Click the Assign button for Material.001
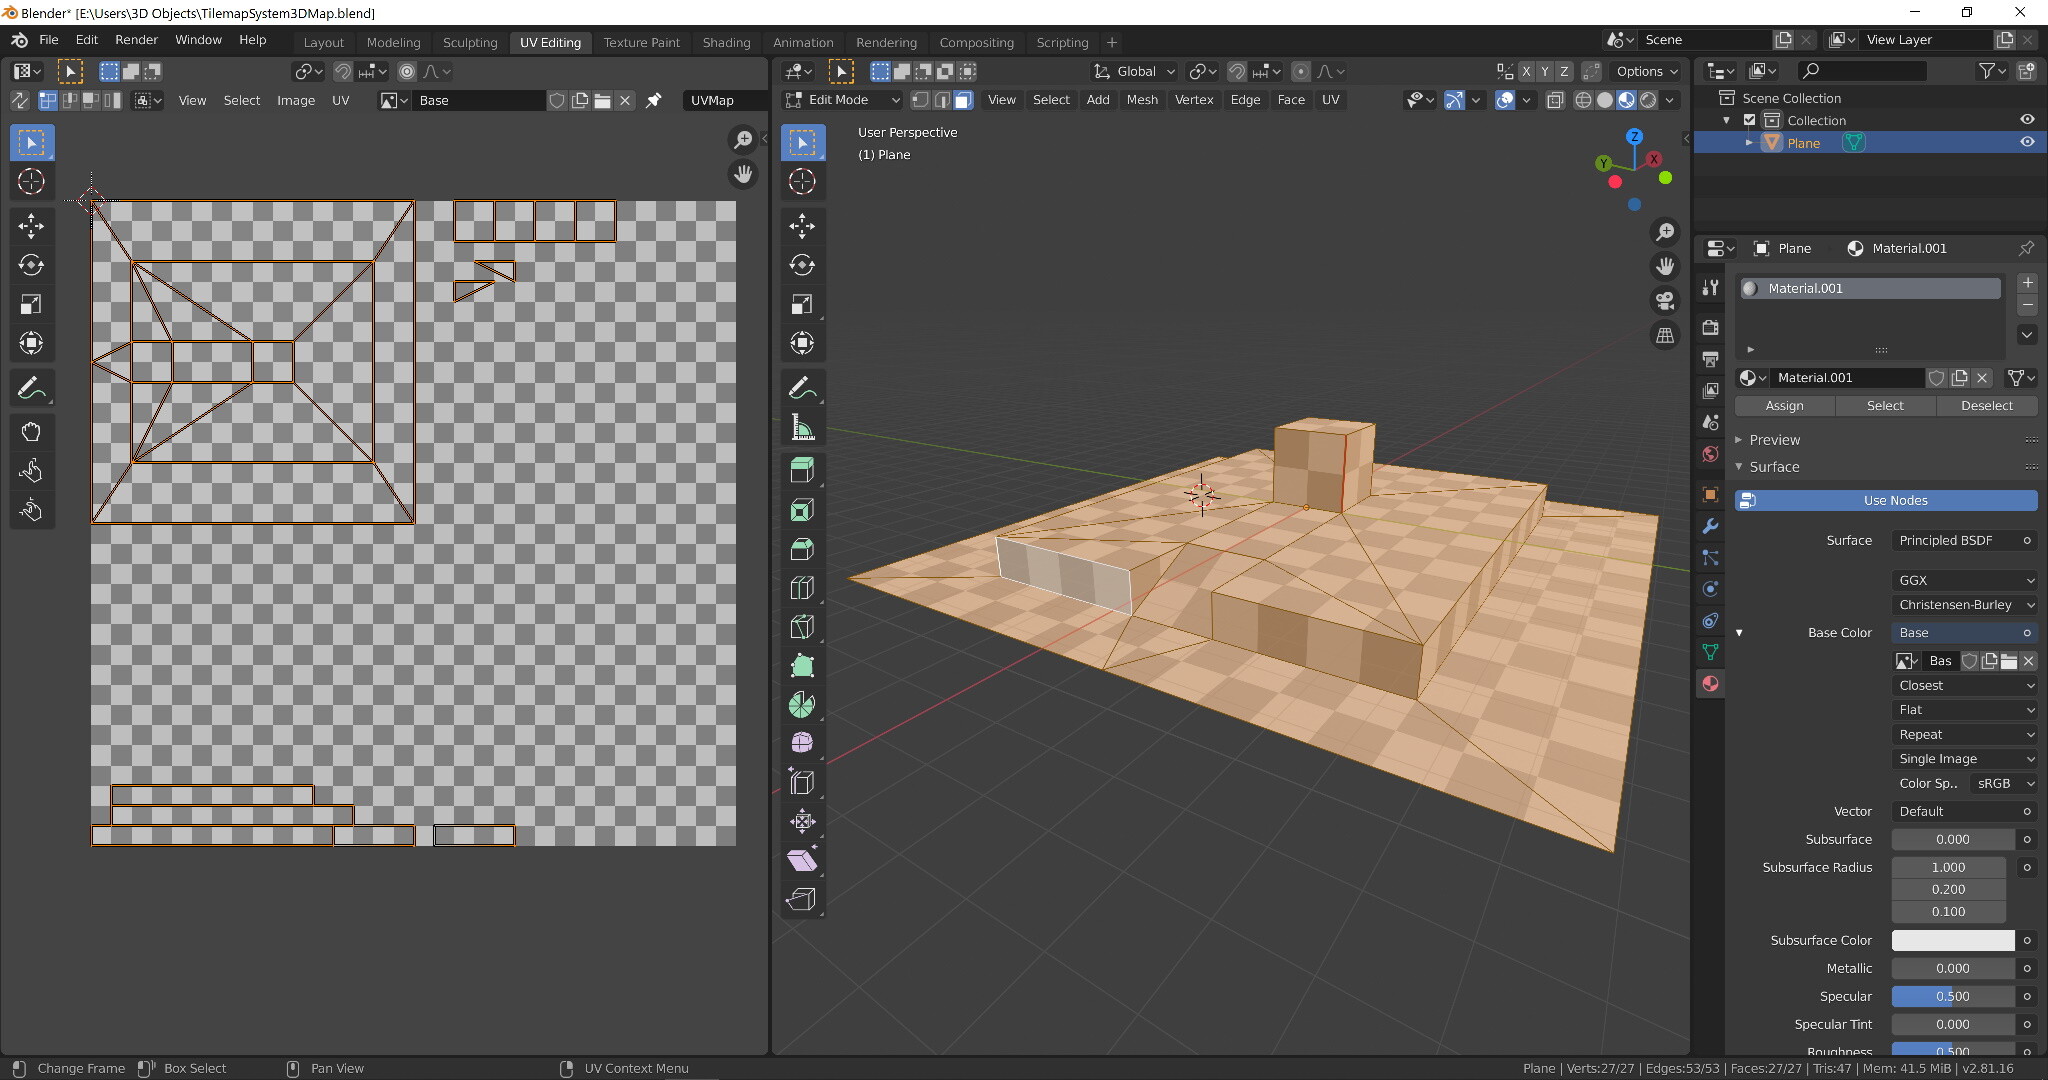The width and height of the screenshot is (2048, 1080). [x=1784, y=406]
